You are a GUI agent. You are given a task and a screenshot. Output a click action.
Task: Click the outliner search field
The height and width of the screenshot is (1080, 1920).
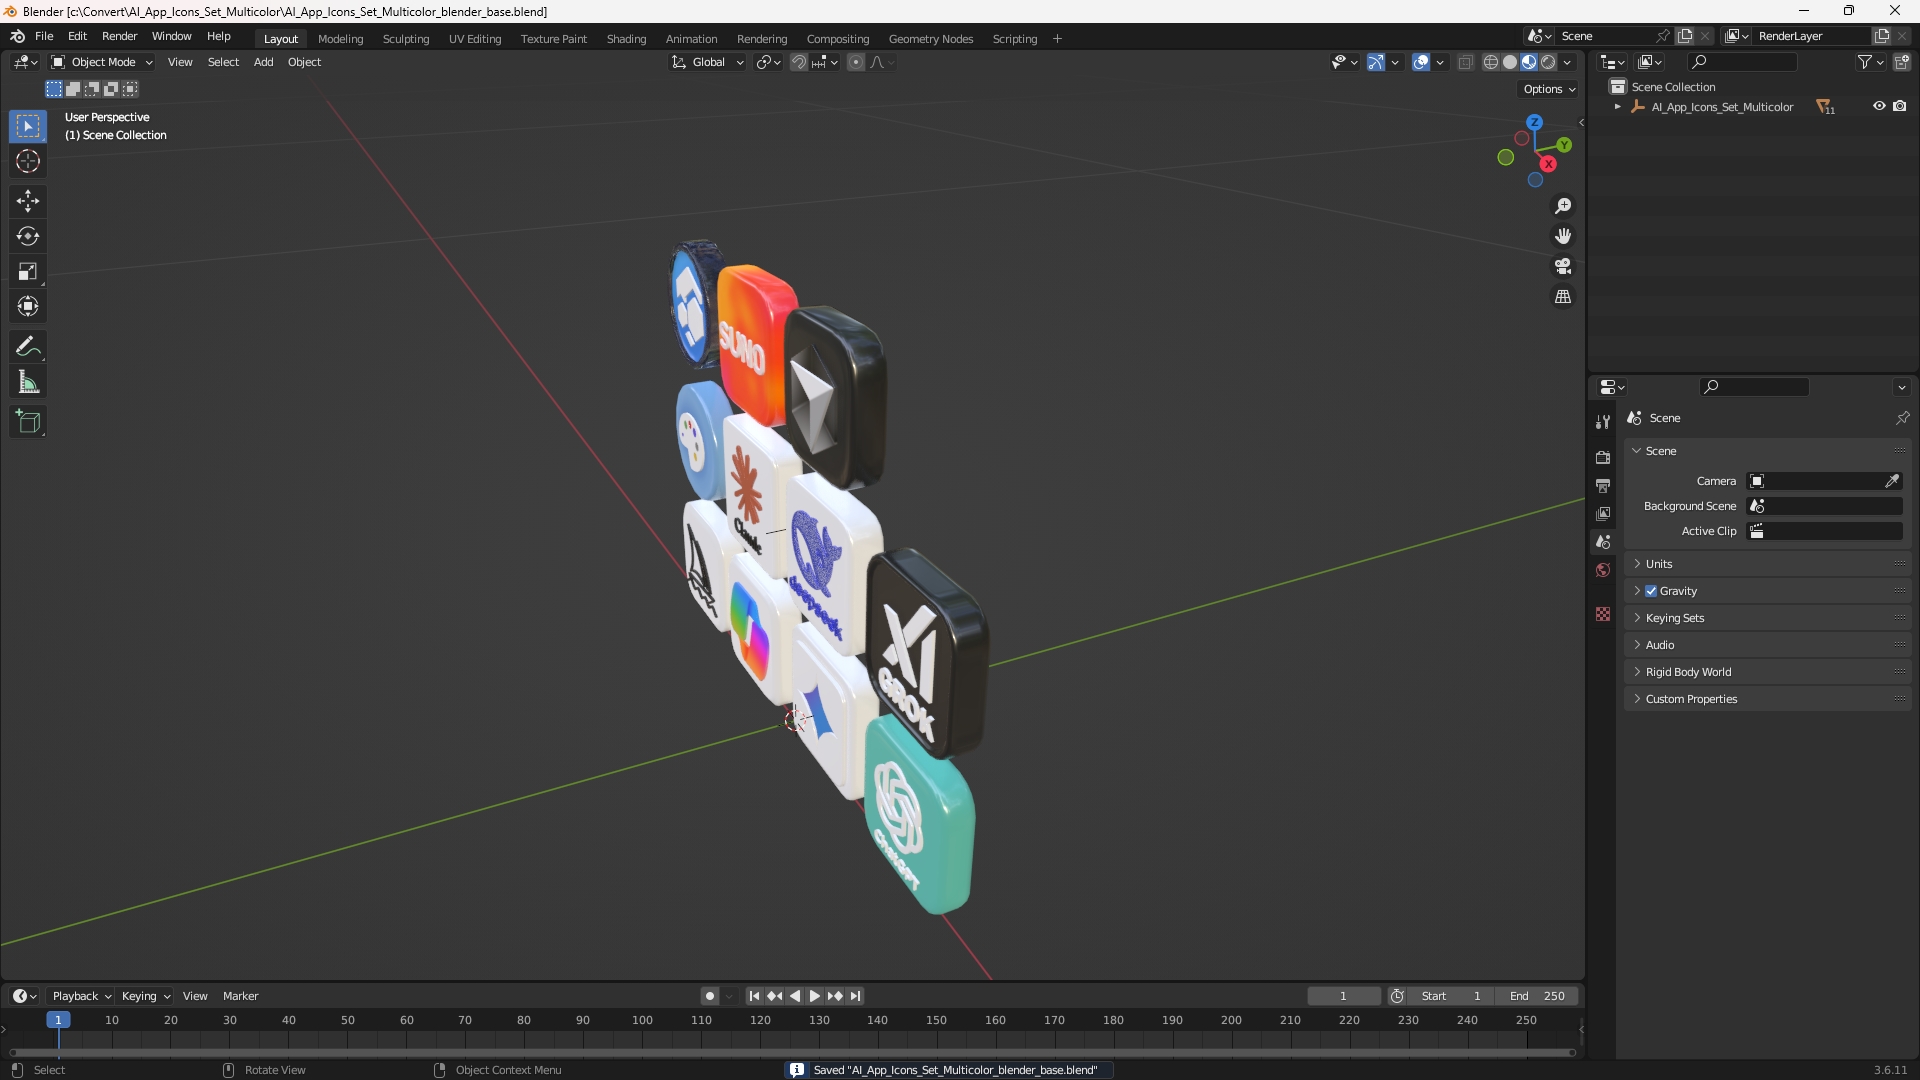click(1741, 62)
